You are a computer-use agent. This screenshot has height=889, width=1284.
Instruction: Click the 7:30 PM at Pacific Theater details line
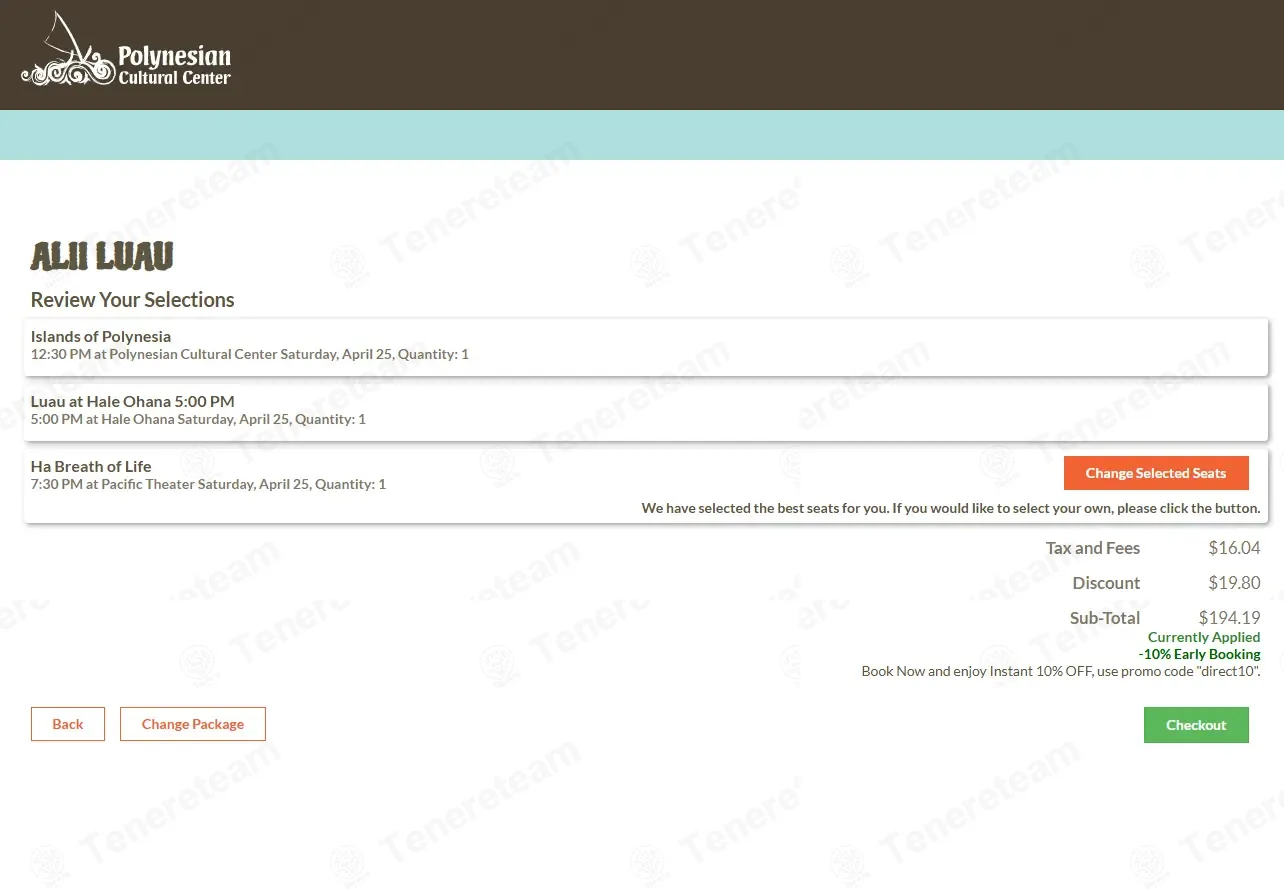click(x=208, y=484)
